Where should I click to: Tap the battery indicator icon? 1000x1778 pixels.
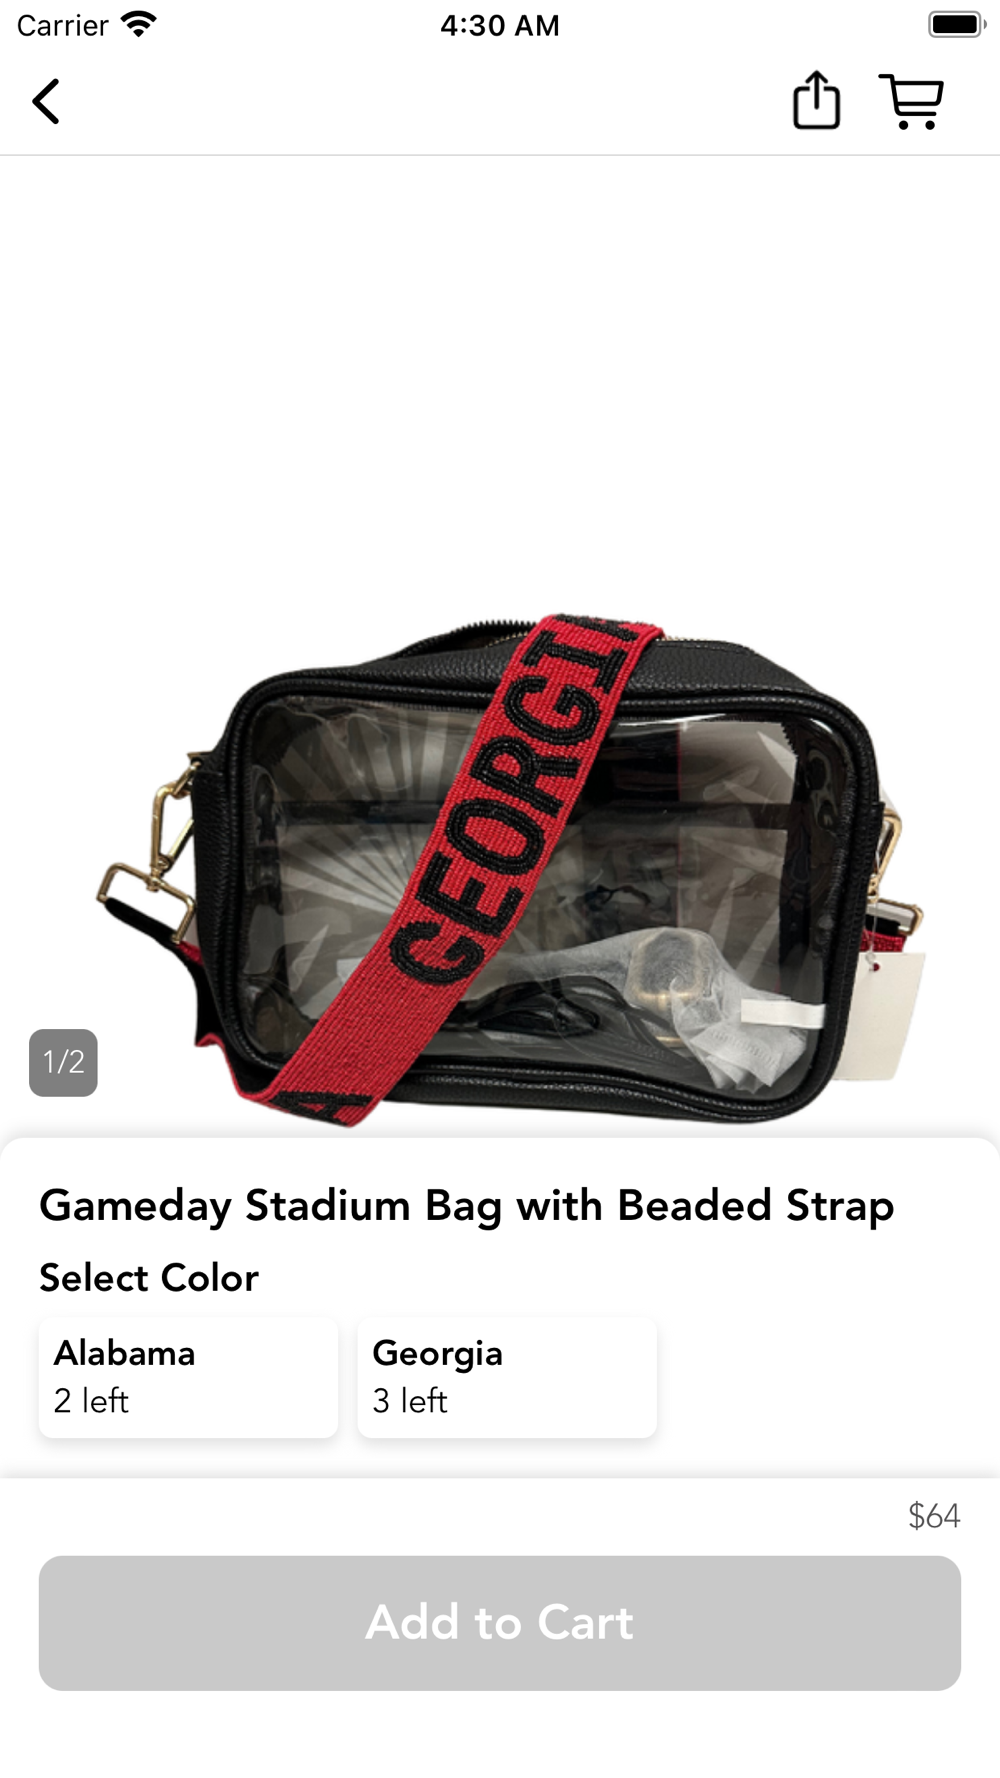[x=957, y=25]
